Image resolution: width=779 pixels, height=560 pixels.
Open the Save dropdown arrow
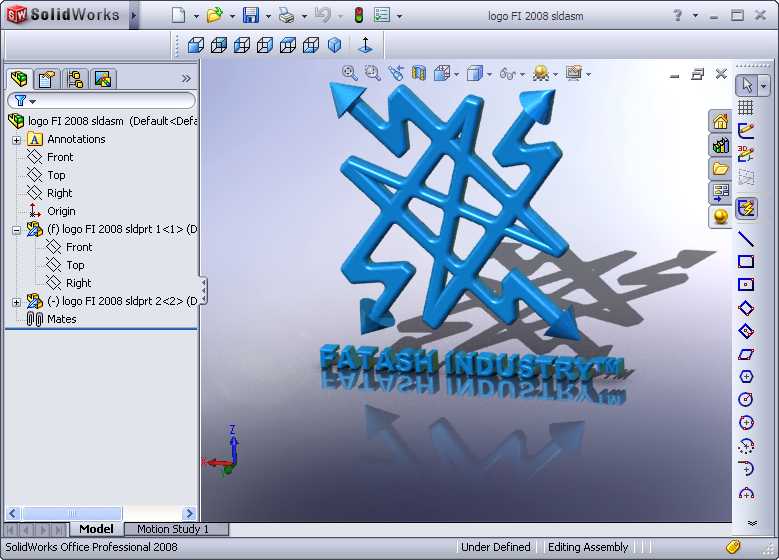(268, 16)
